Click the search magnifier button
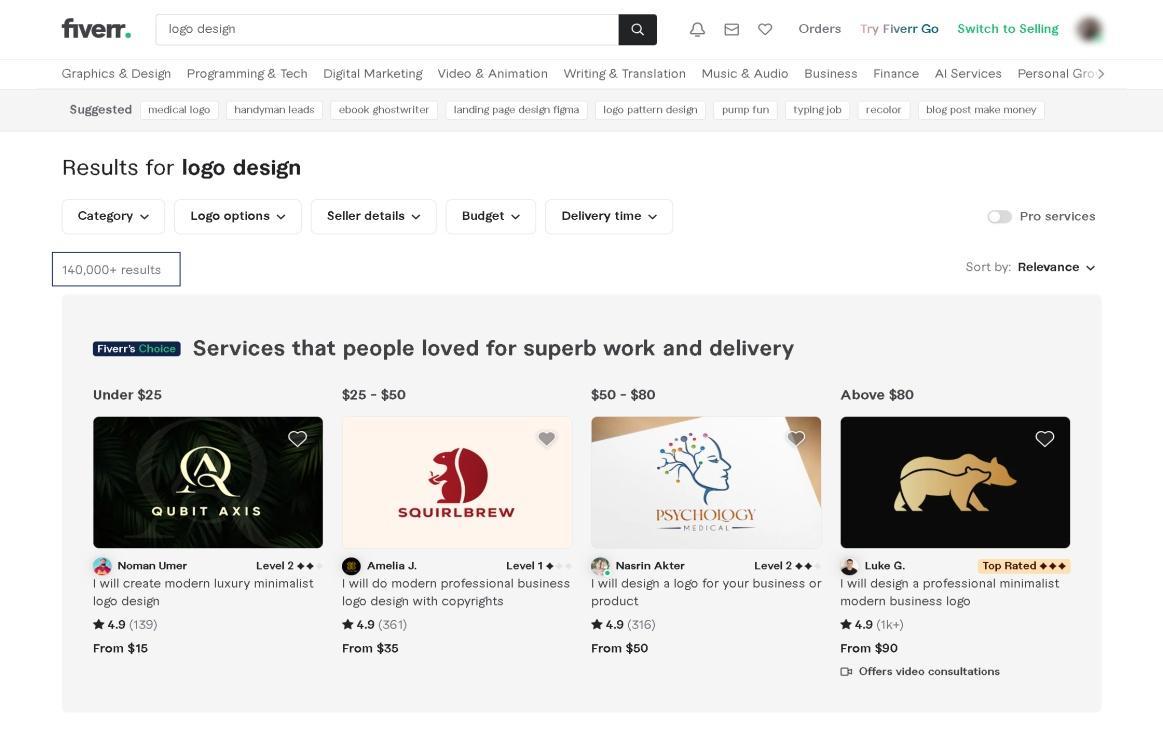Screen dimensions: 1163x744 pyautogui.click(x=638, y=30)
